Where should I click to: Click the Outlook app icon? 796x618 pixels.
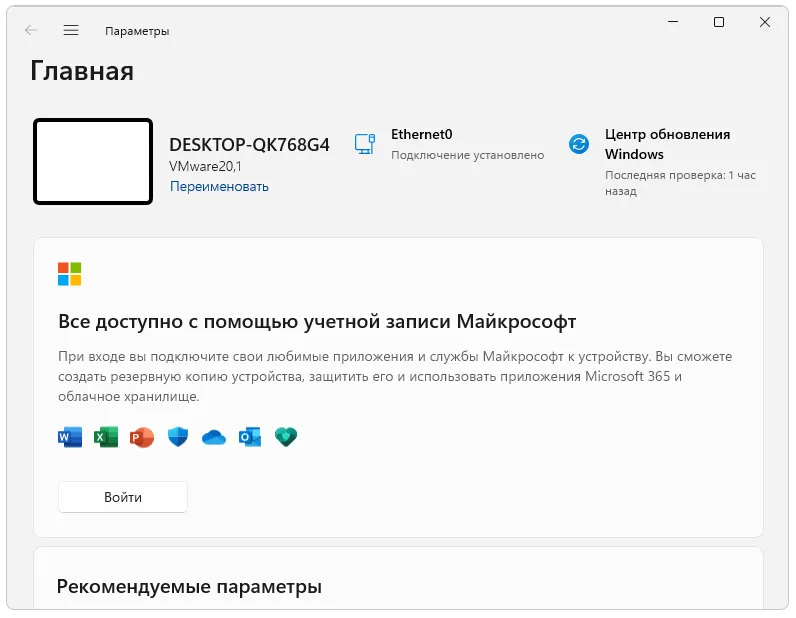(x=250, y=437)
